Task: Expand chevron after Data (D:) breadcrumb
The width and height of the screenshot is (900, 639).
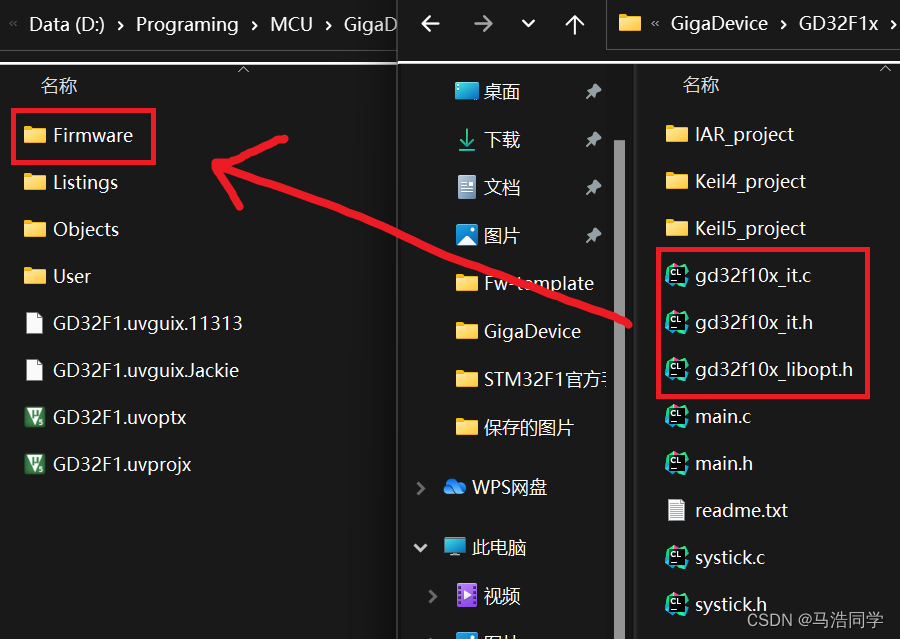Action: pos(121,25)
